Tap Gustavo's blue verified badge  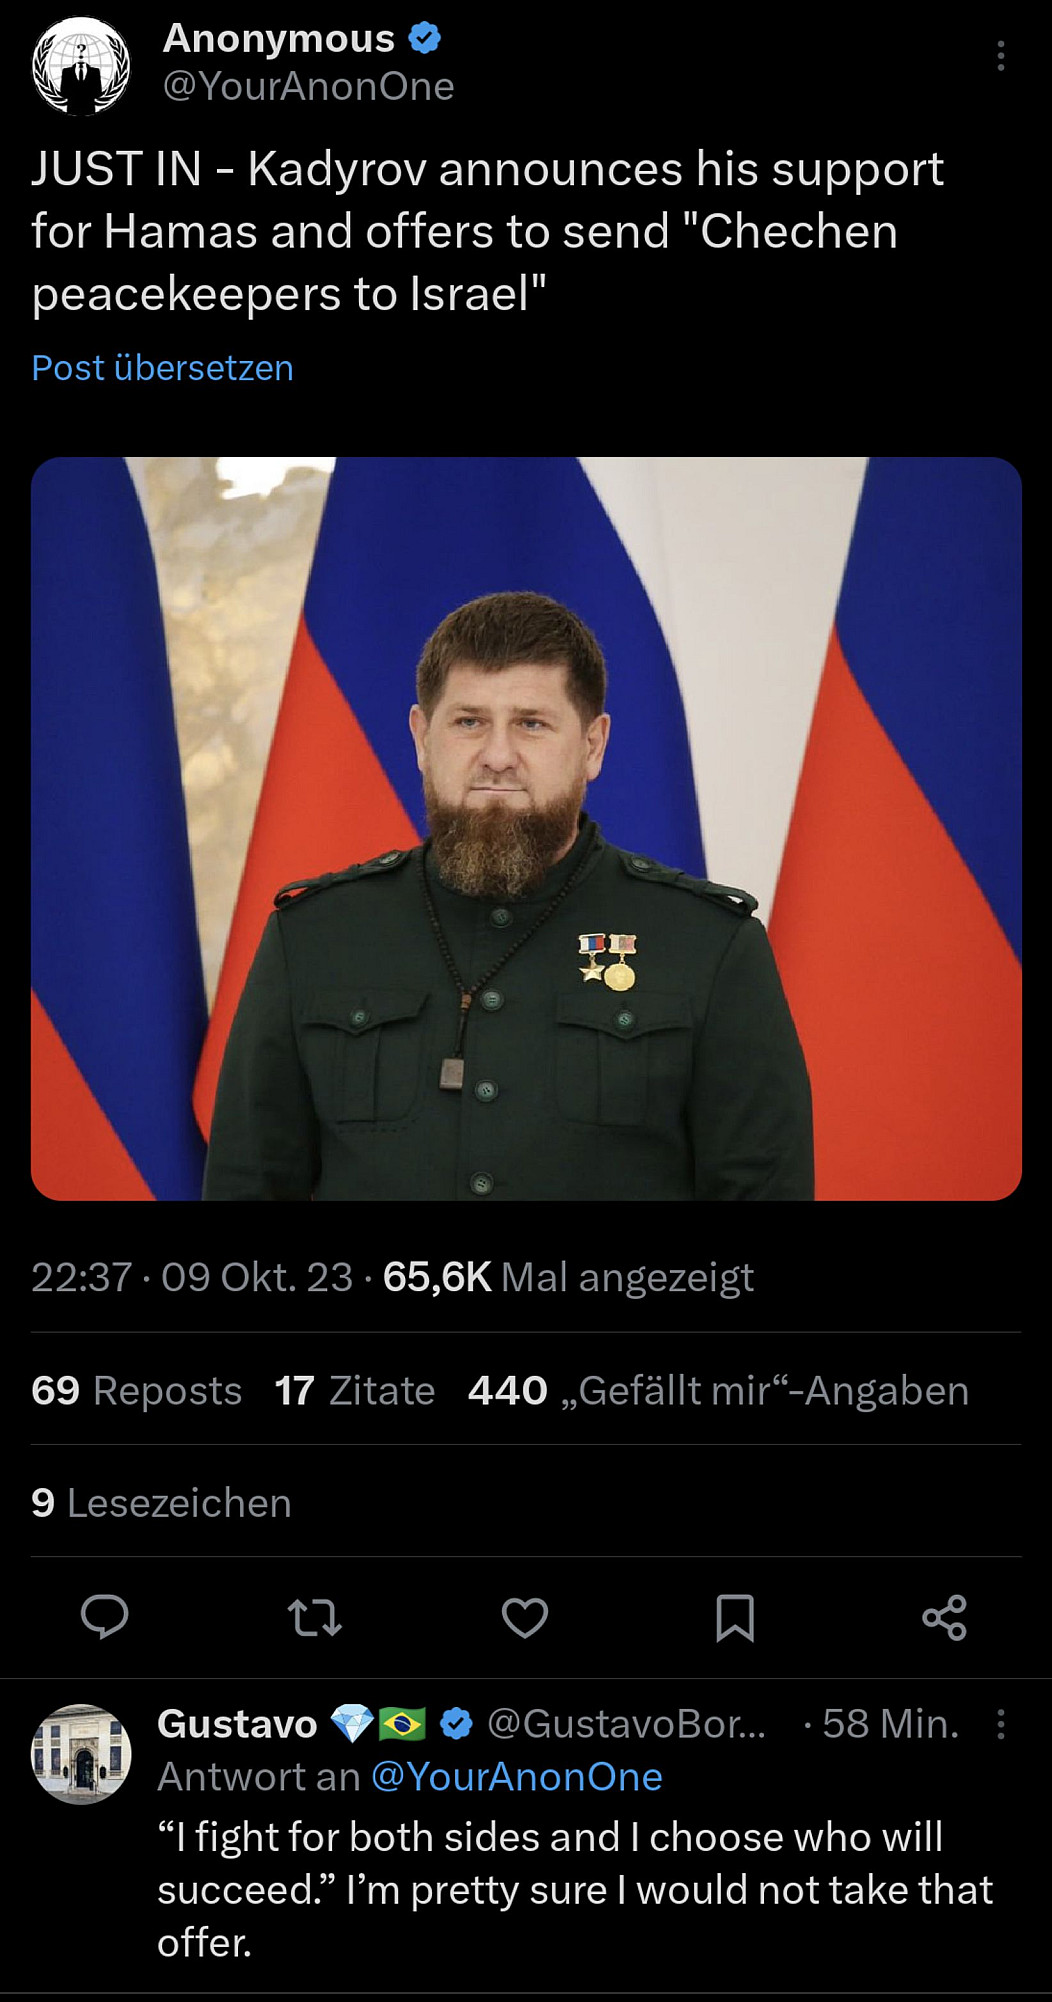coord(457,1724)
